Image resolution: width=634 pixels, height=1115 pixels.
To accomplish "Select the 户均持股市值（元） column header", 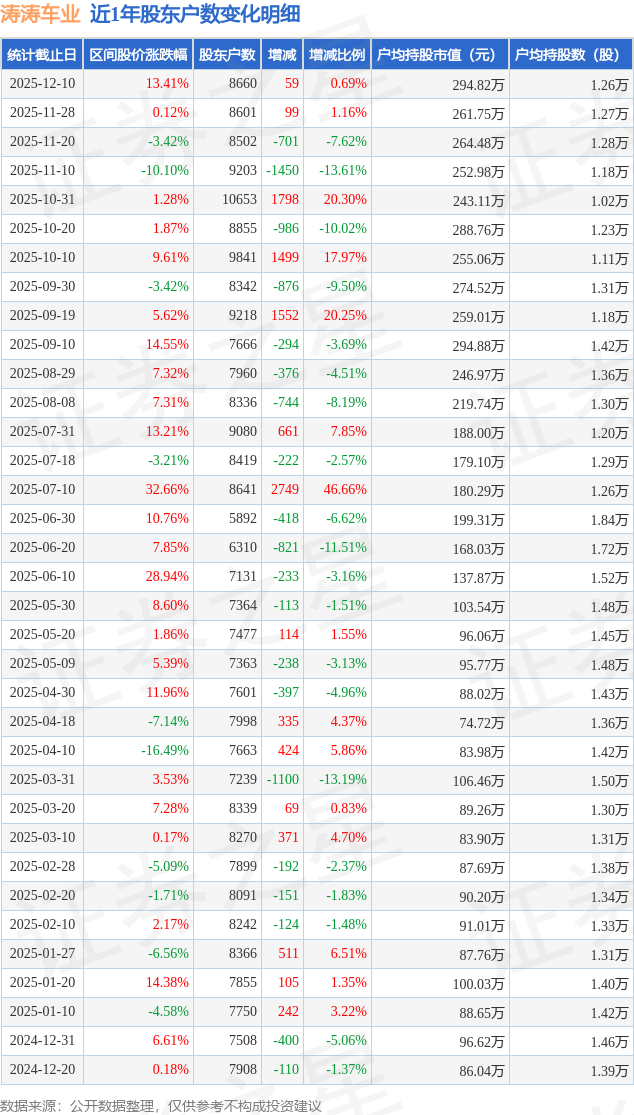I will point(440,55).
